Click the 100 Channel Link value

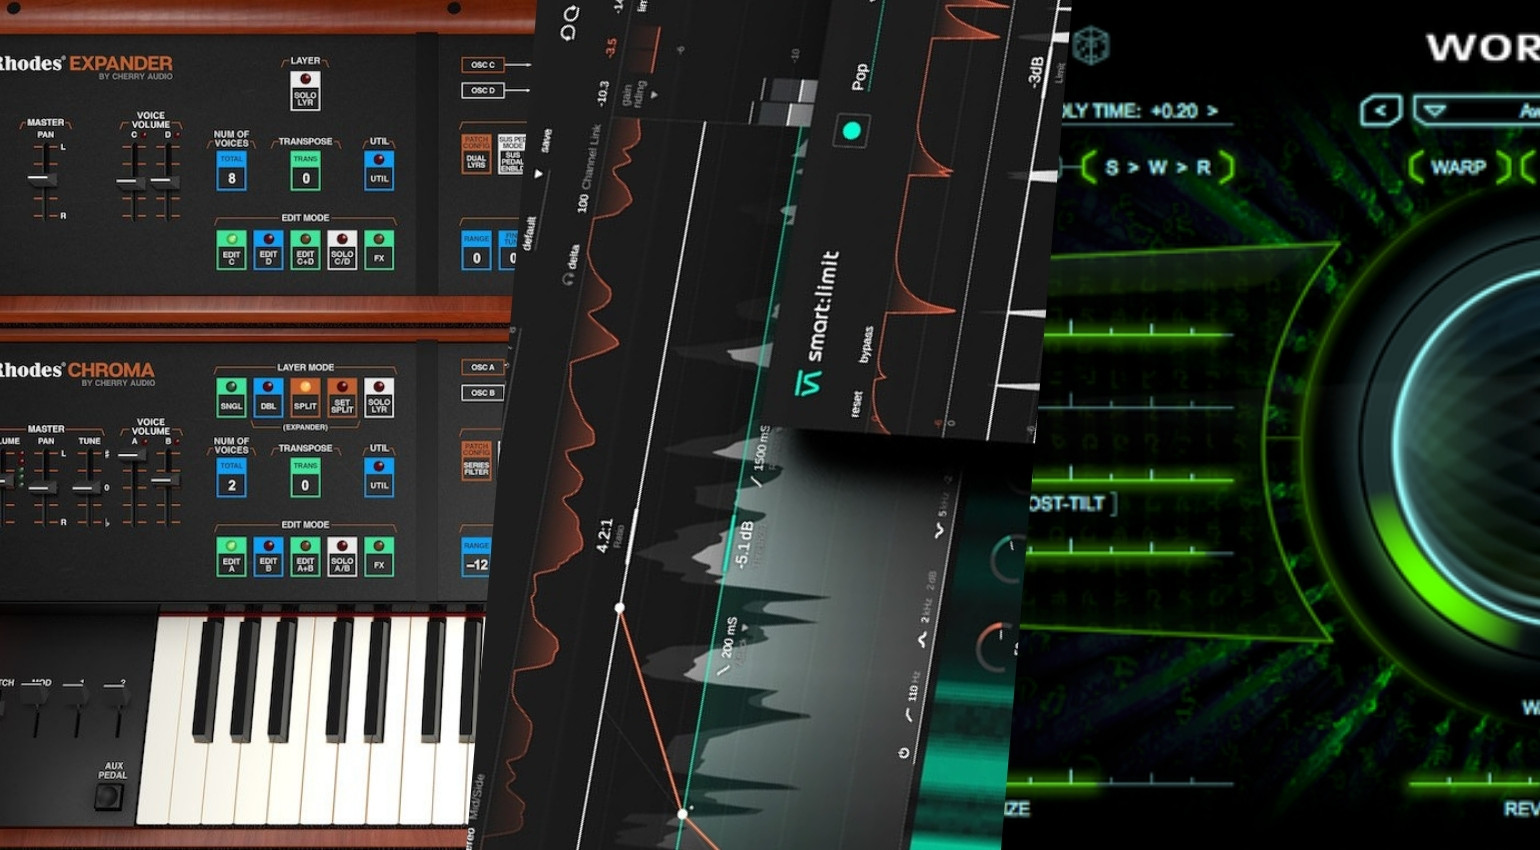tap(582, 204)
